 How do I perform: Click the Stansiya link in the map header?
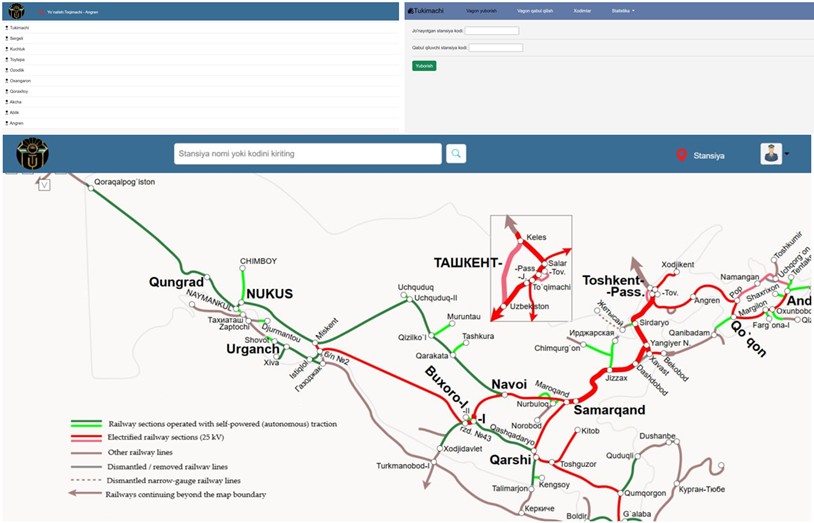point(709,155)
